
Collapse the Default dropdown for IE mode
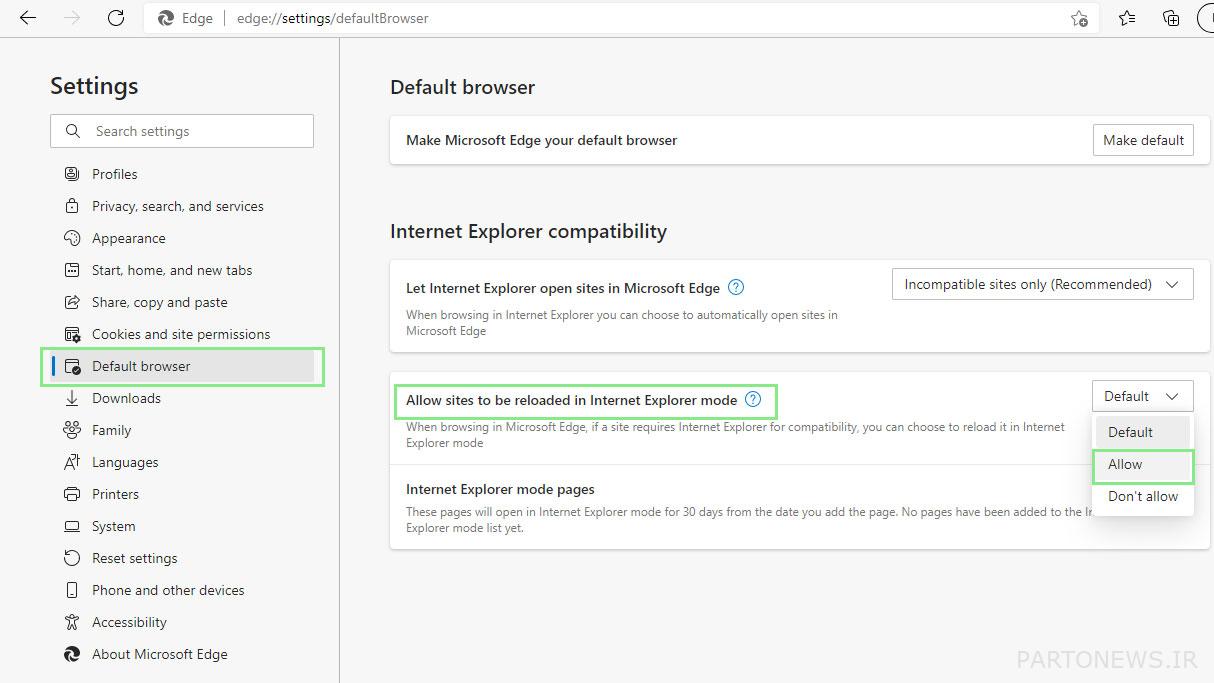point(1142,397)
